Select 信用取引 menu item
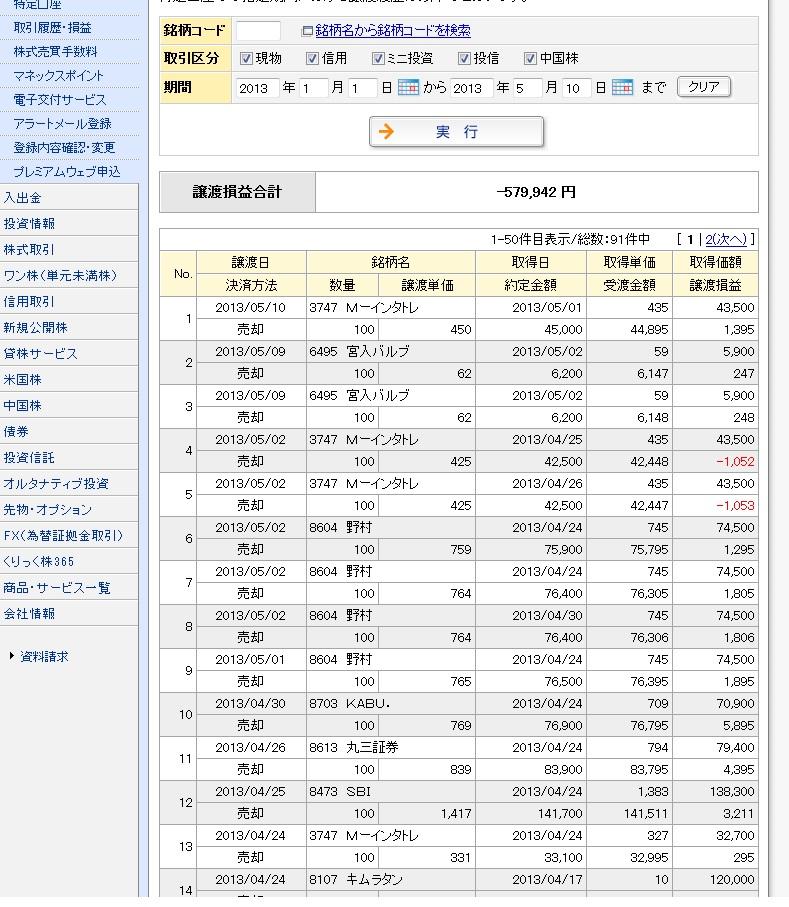The height and width of the screenshot is (907, 789). [69, 301]
